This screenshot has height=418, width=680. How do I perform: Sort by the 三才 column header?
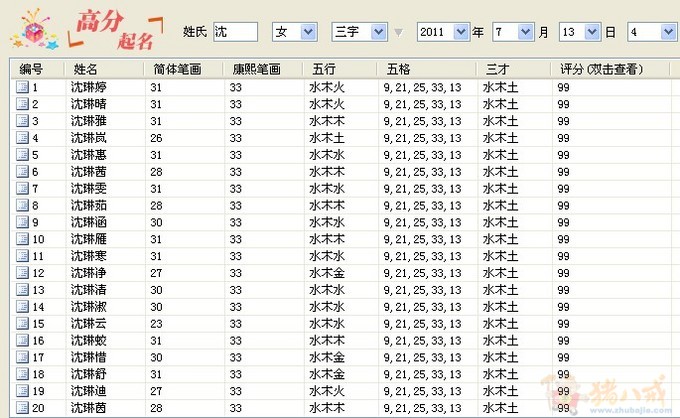514,69
